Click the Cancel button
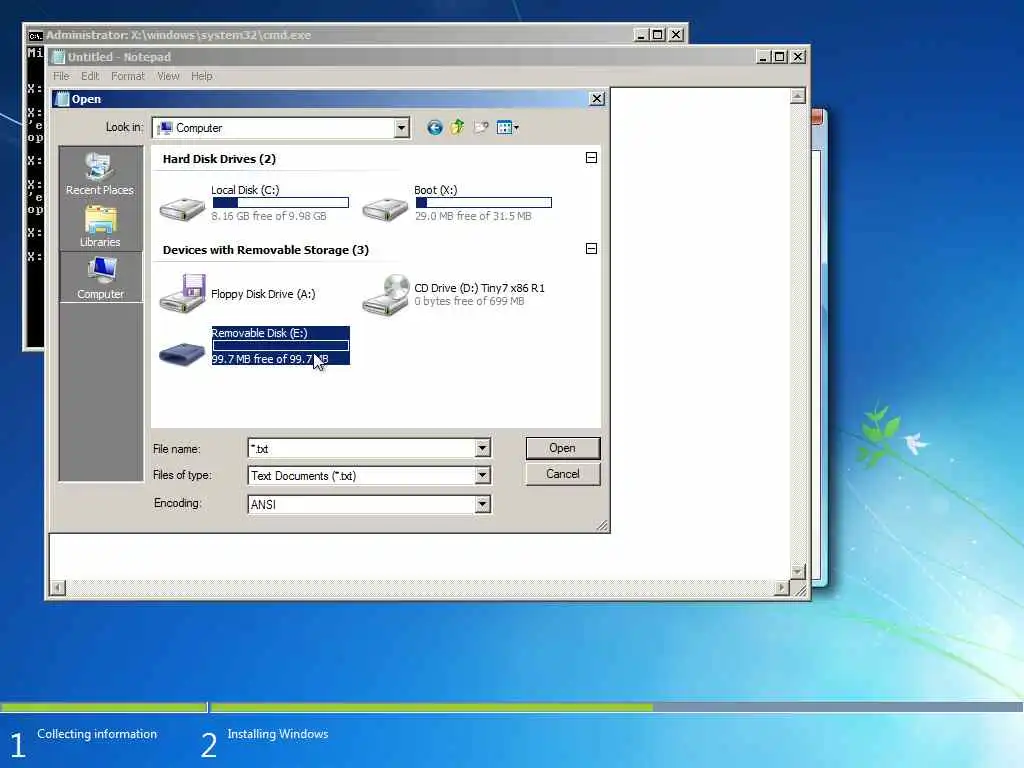Image resolution: width=1024 pixels, height=768 pixels. pos(562,474)
